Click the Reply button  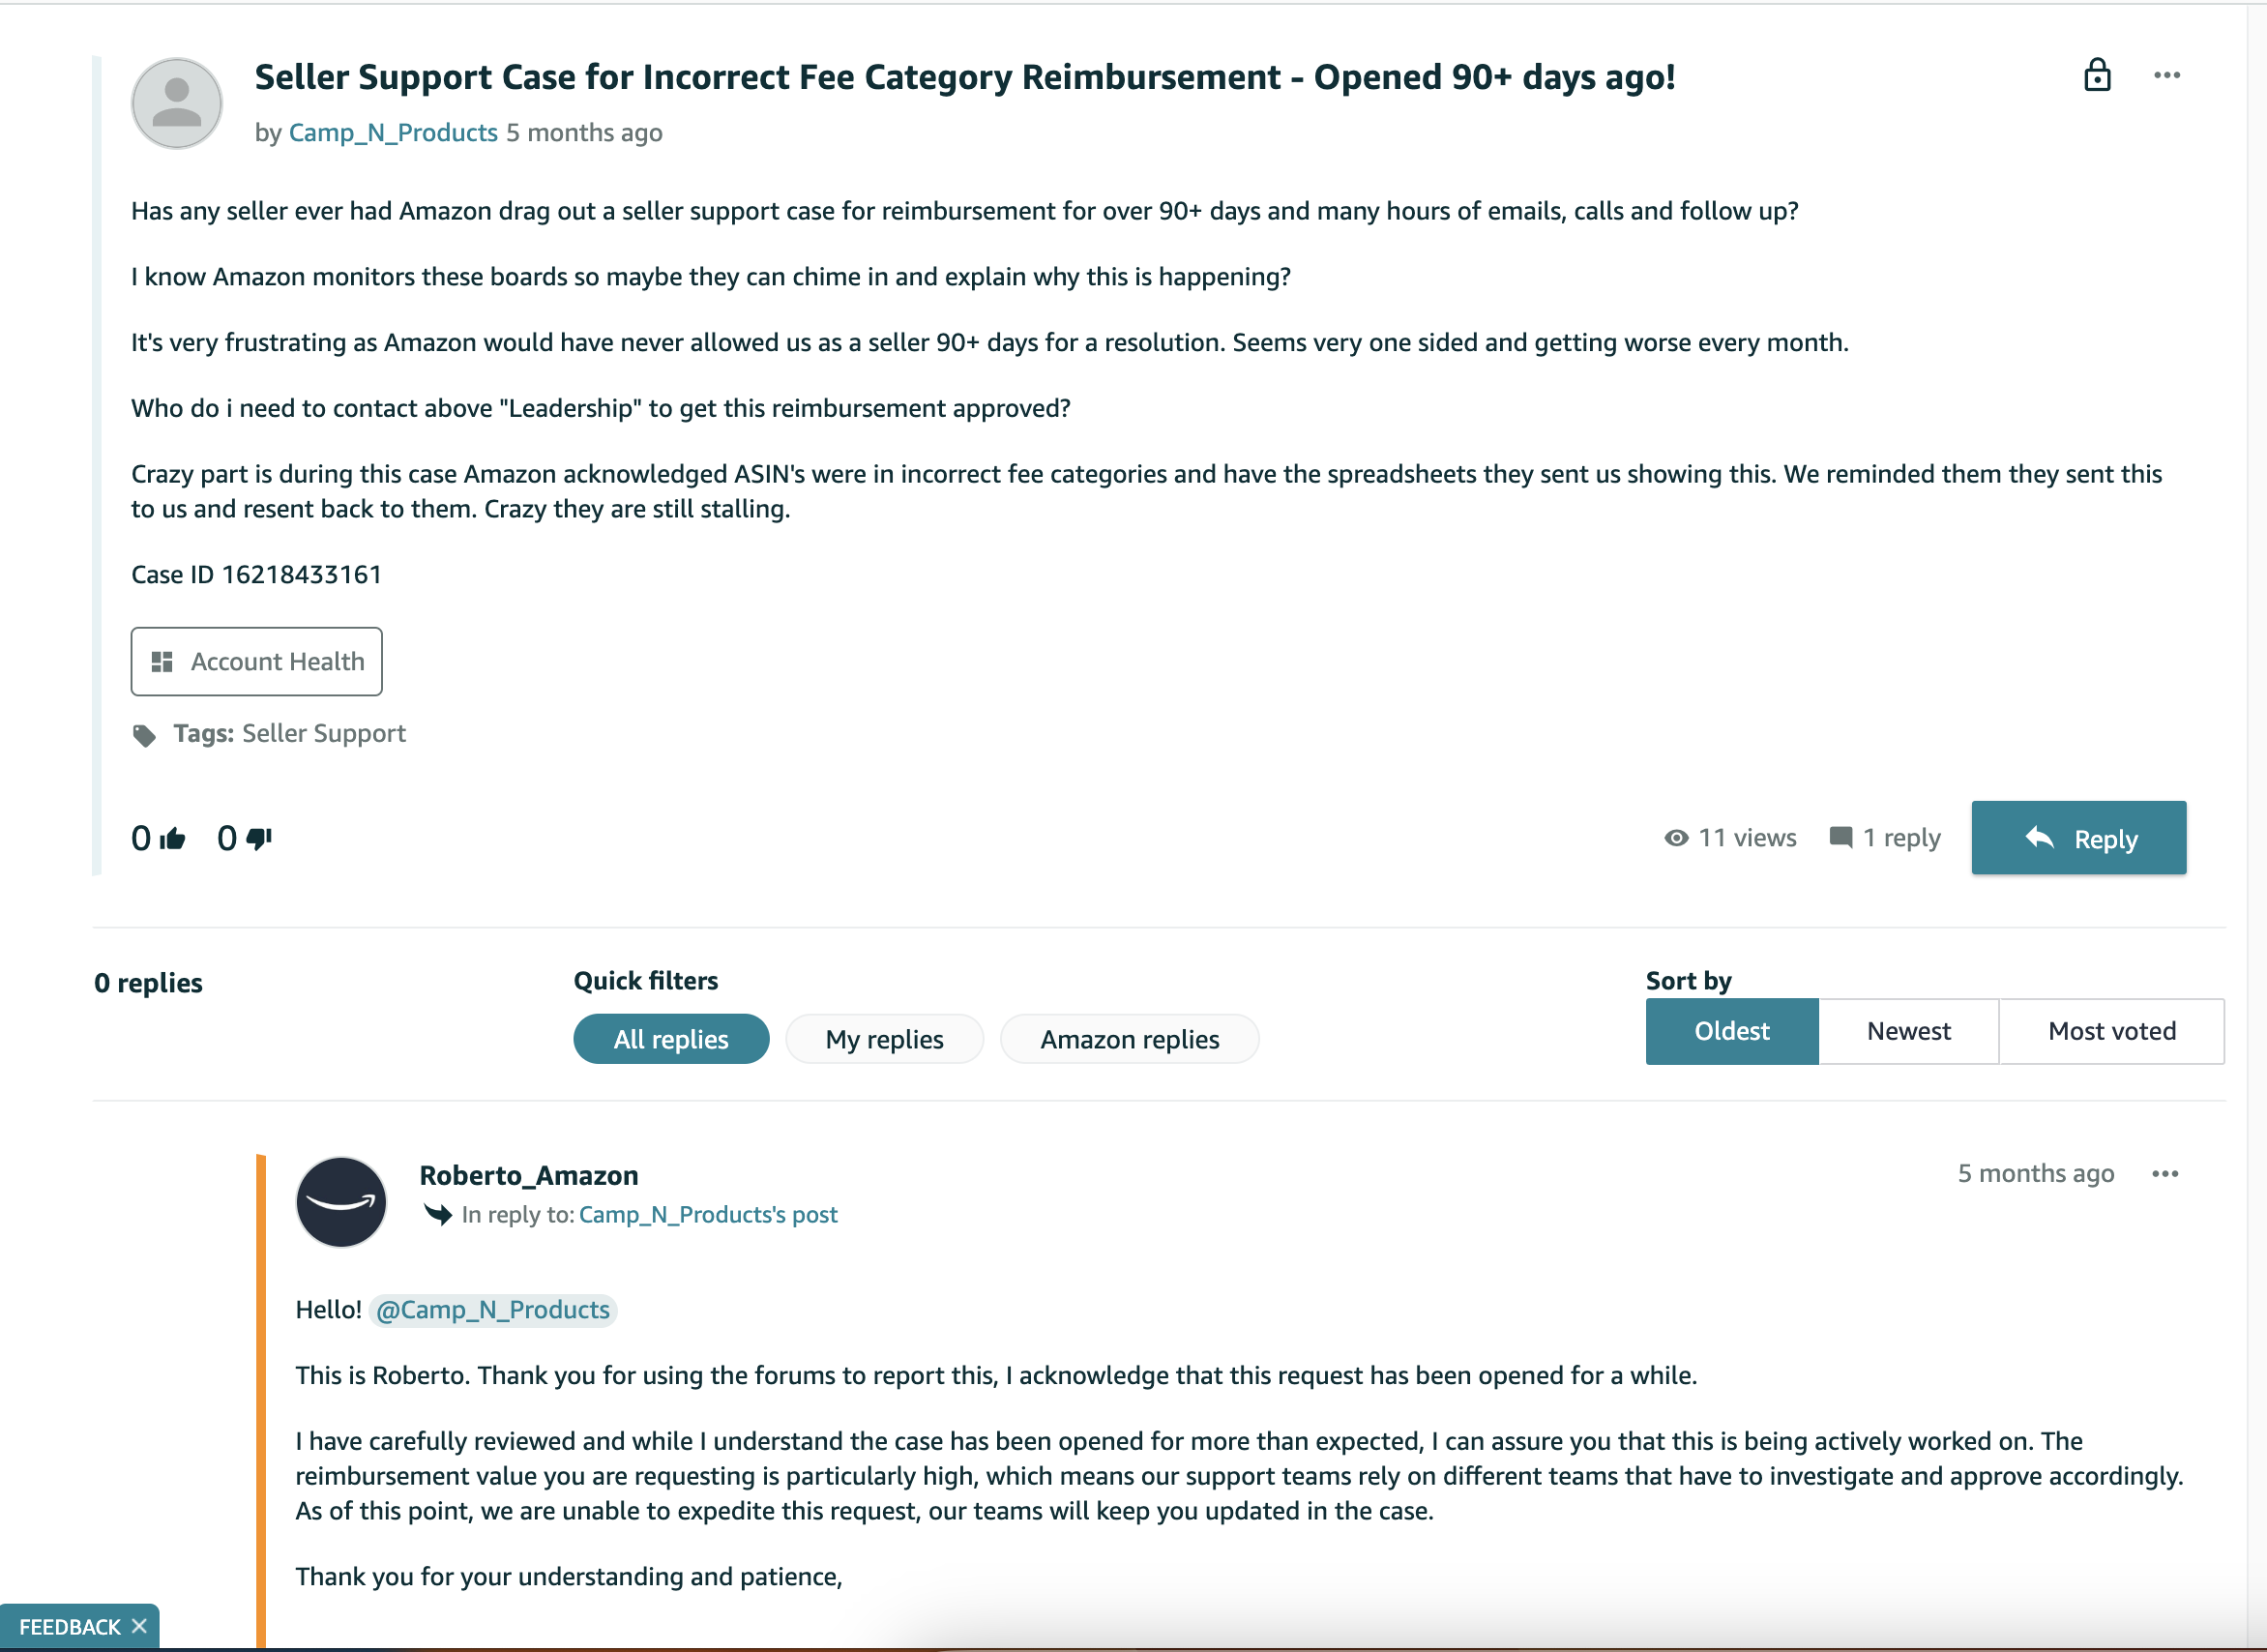[x=2079, y=838]
